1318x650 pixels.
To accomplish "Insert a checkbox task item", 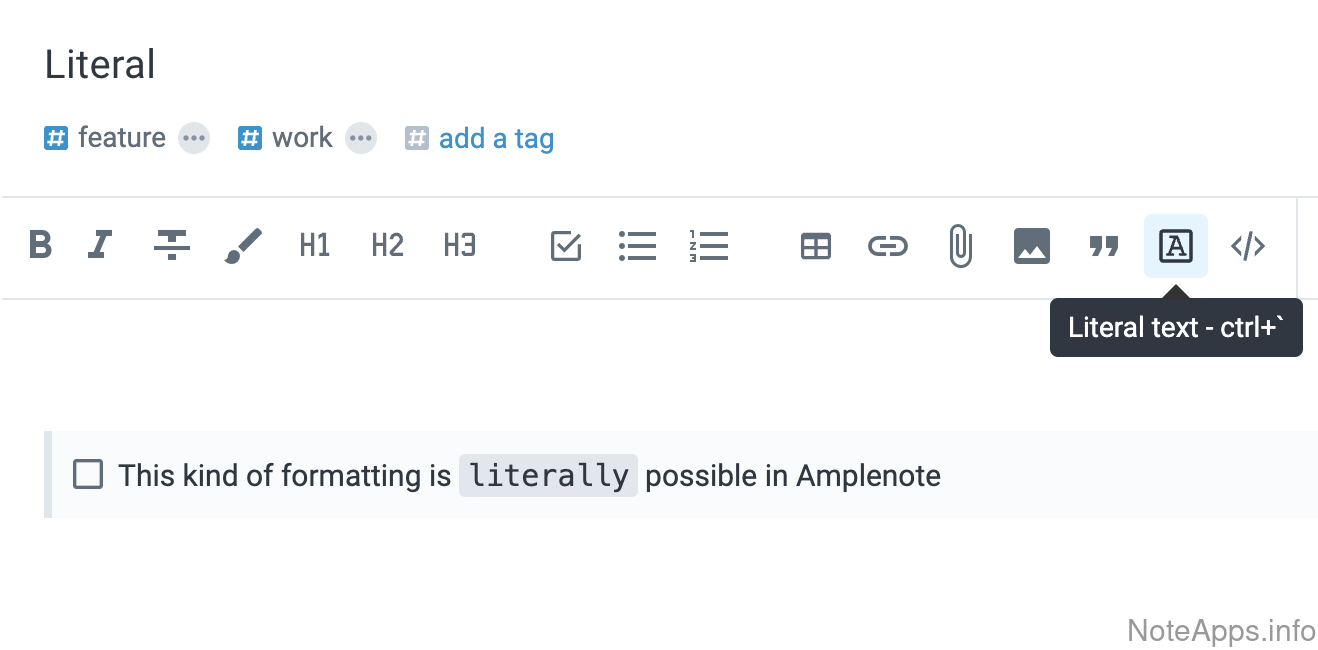I will coord(566,245).
